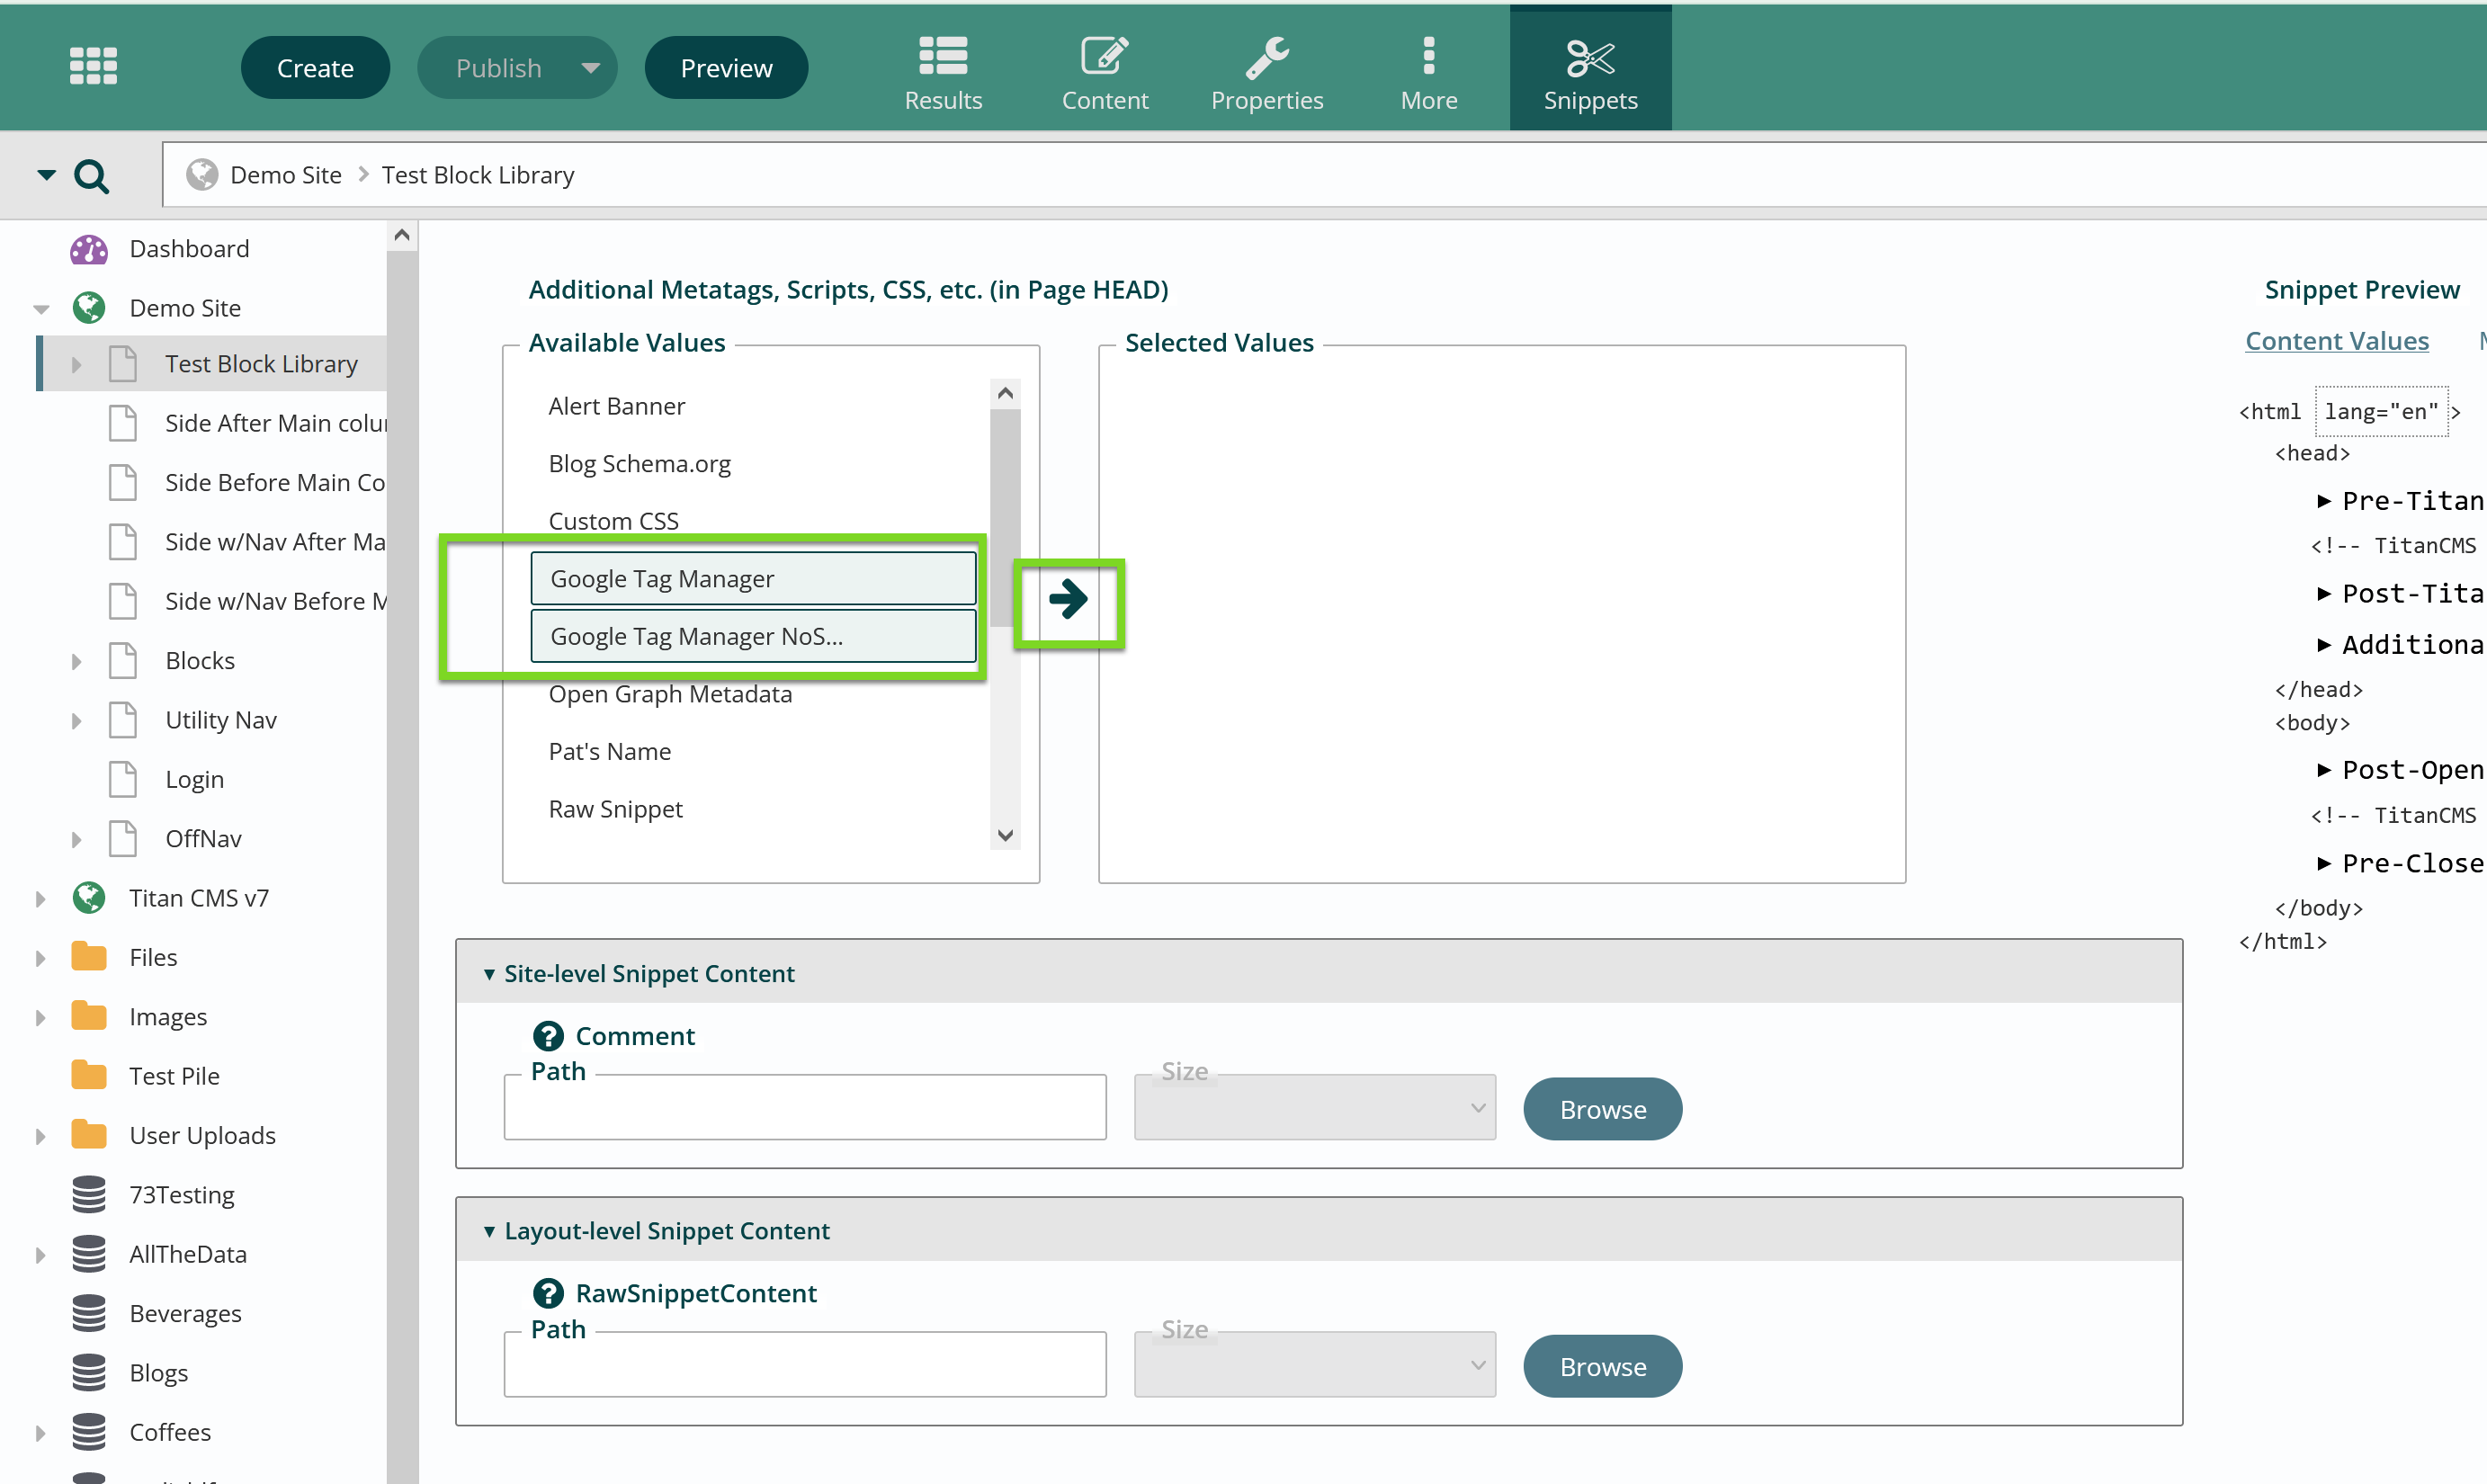Click the RawSnippetContent help icon

pos(548,1294)
